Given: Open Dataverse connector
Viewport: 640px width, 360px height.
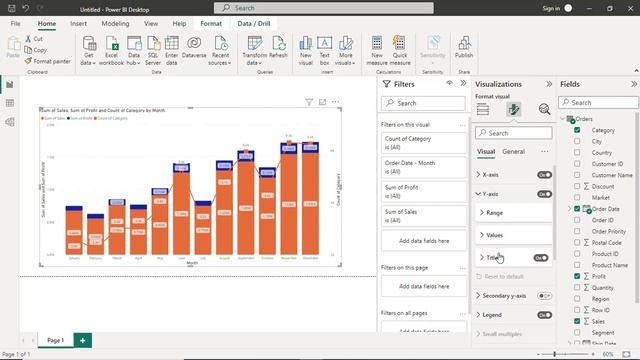Looking at the screenshot, I should (x=194, y=47).
